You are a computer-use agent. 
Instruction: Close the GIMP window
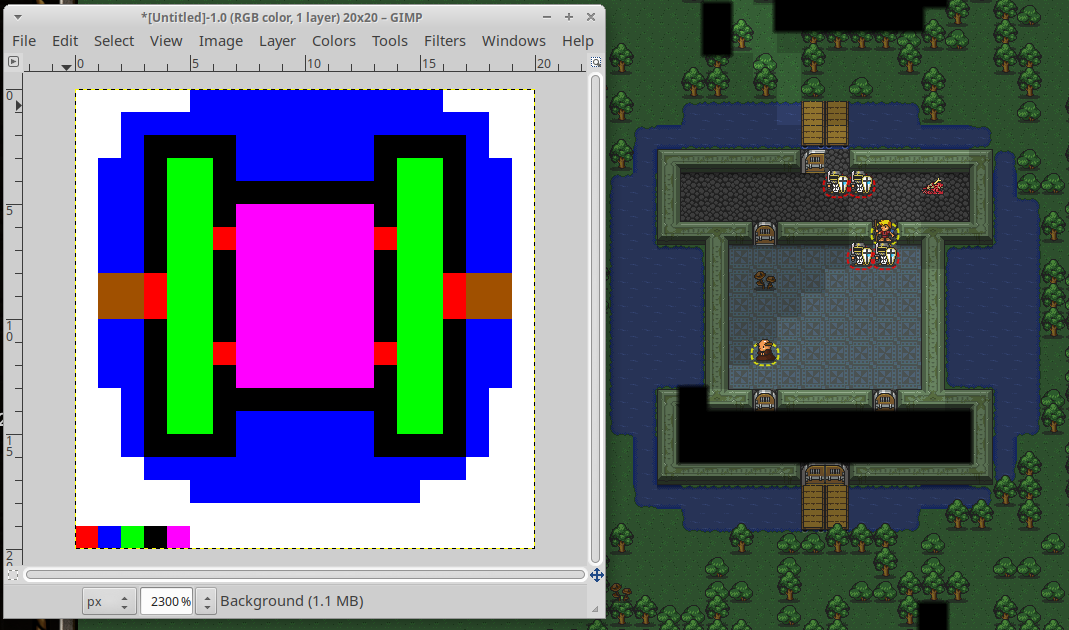591,17
